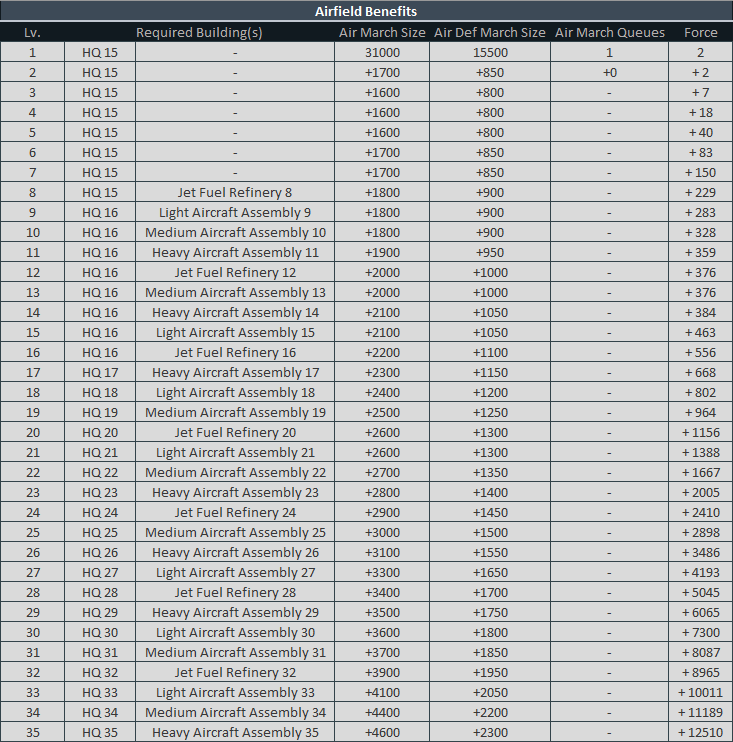This screenshot has width=733, height=742.
Task: Select the Air March Queues header
Action: coord(609,32)
